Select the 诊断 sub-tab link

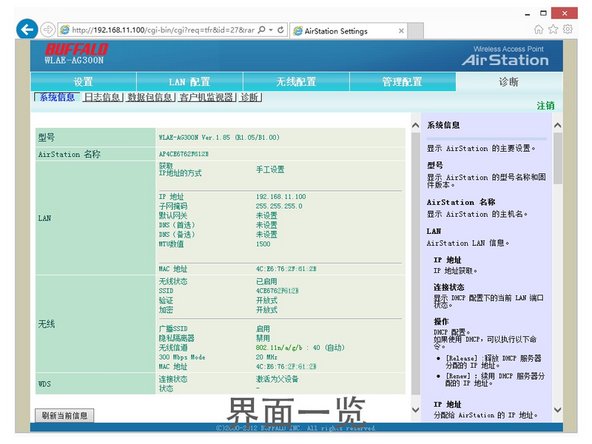(250, 97)
